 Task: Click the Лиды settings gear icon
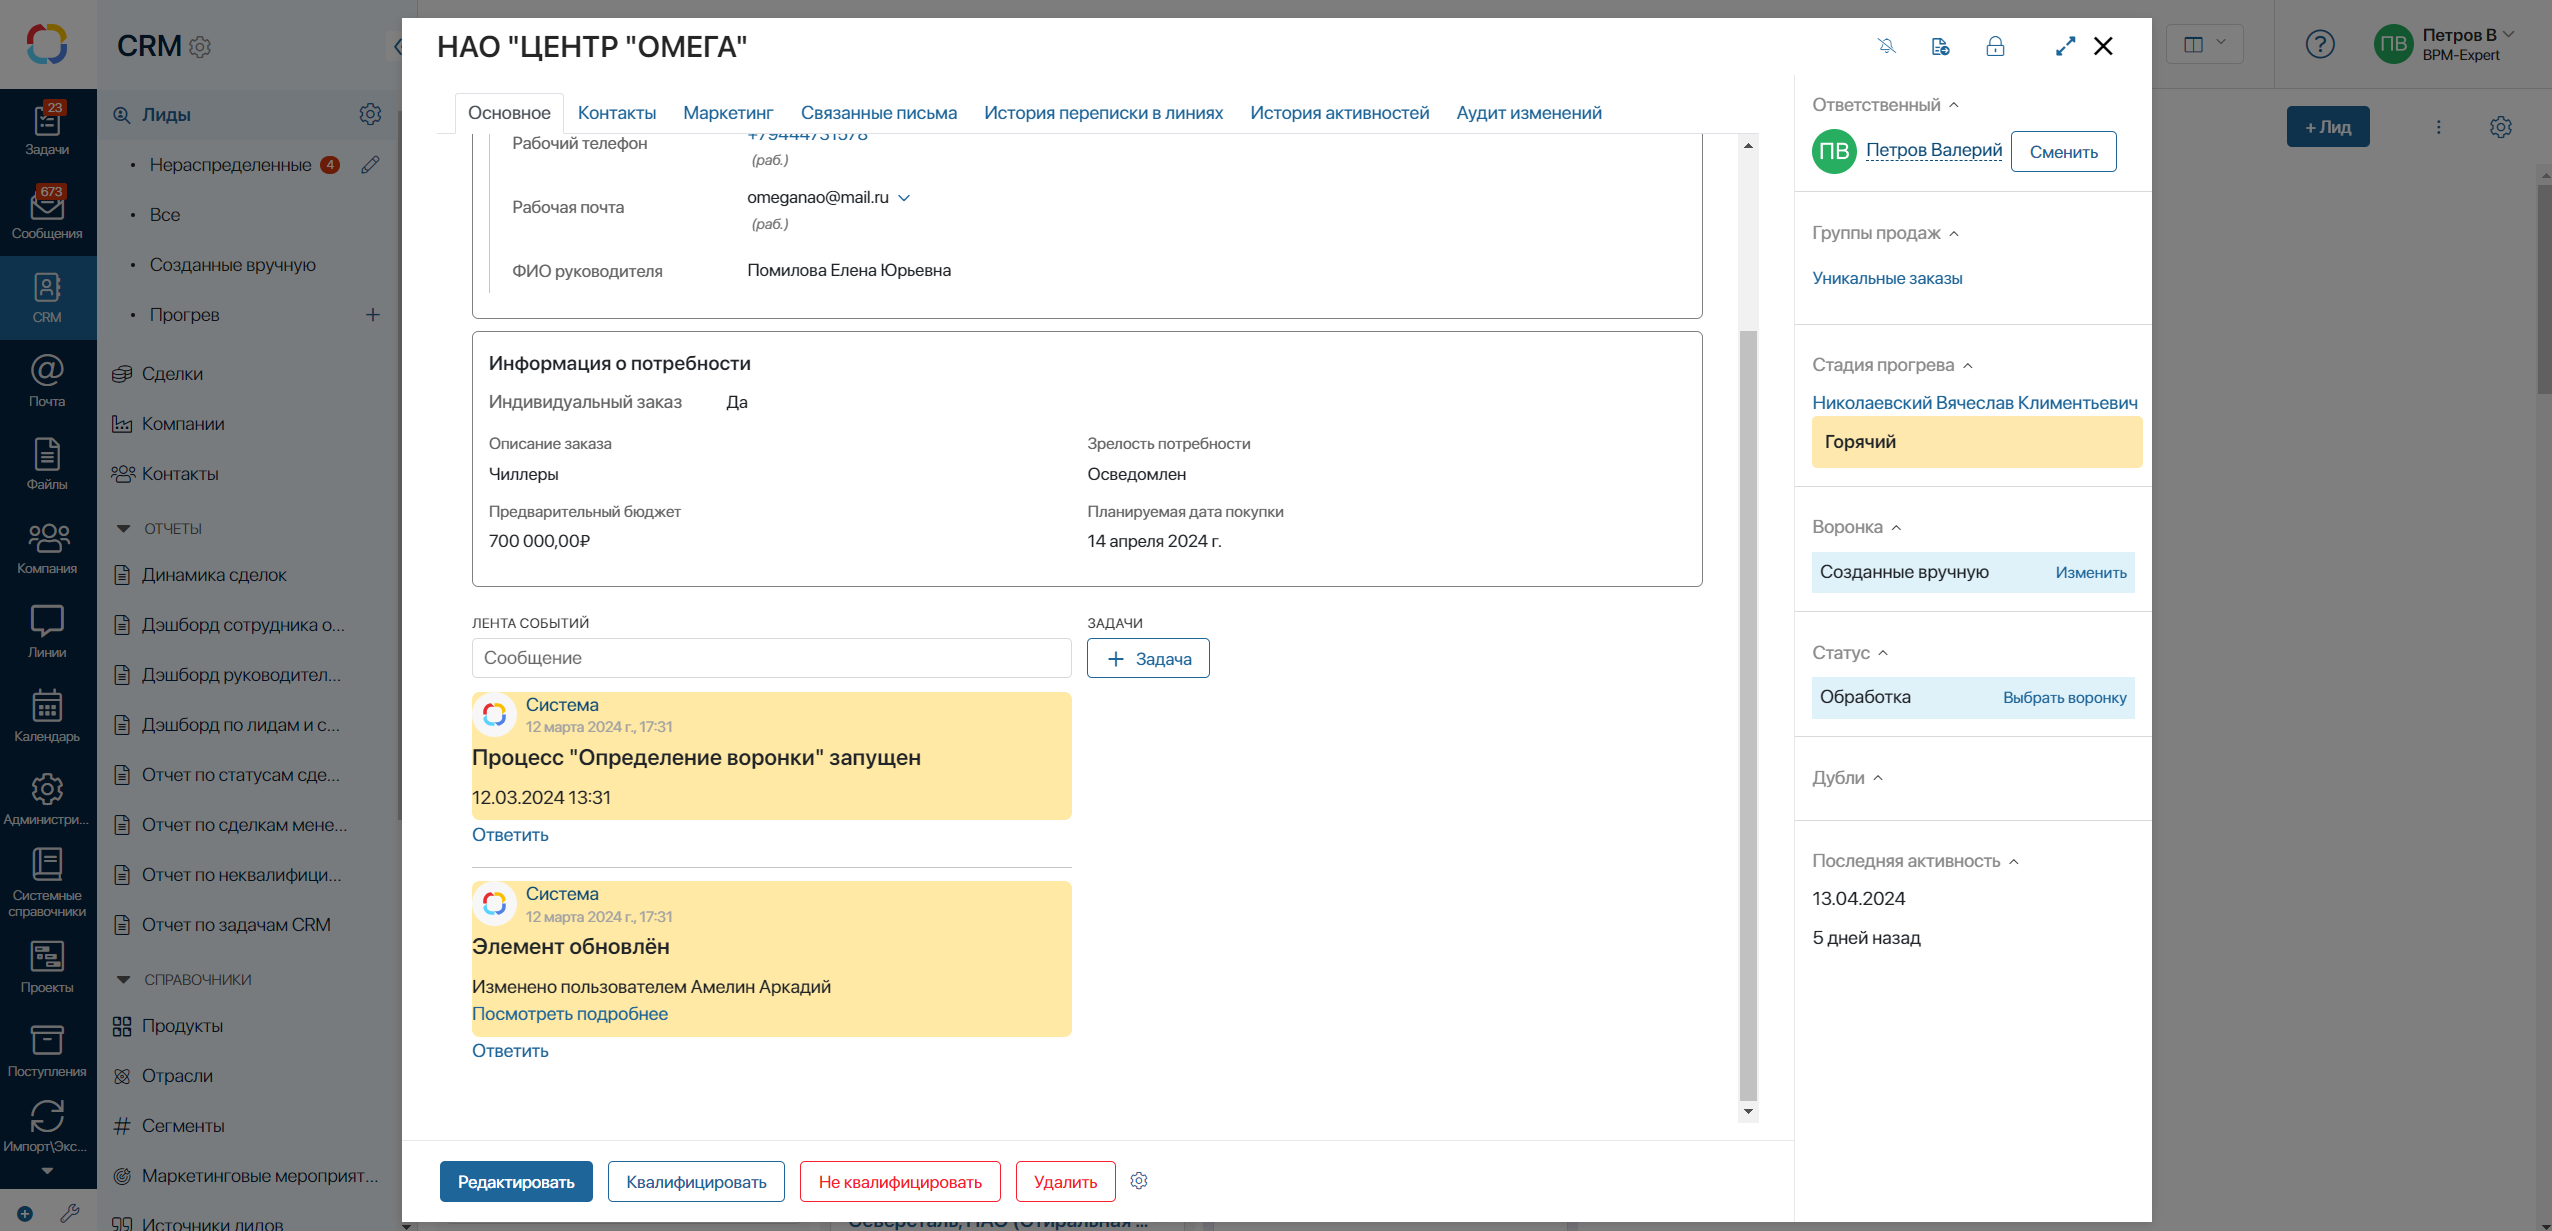point(370,114)
